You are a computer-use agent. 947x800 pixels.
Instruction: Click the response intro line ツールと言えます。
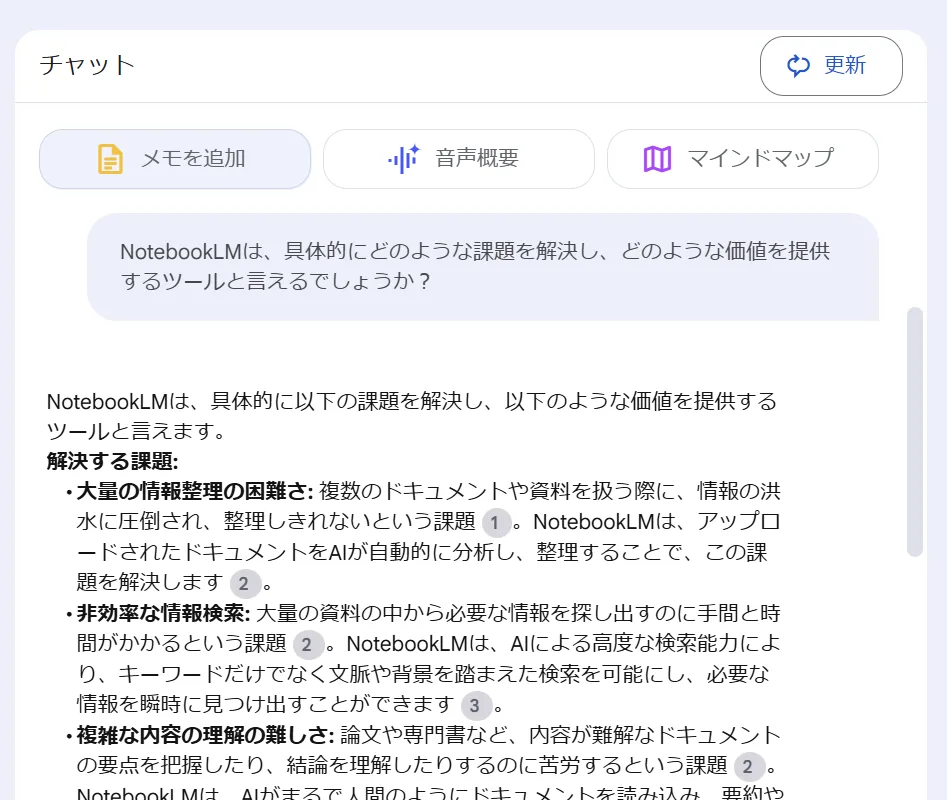click(136, 431)
